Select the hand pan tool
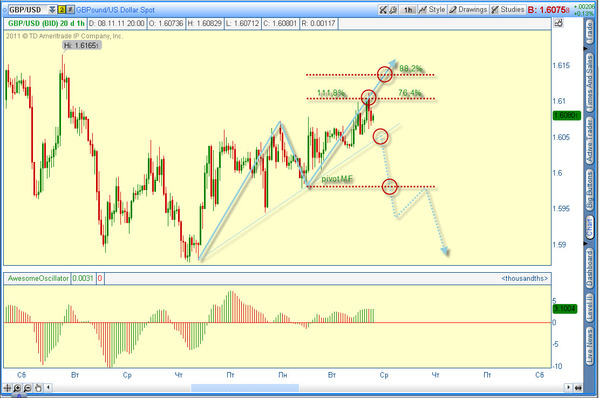 pyautogui.click(x=38, y=388)
